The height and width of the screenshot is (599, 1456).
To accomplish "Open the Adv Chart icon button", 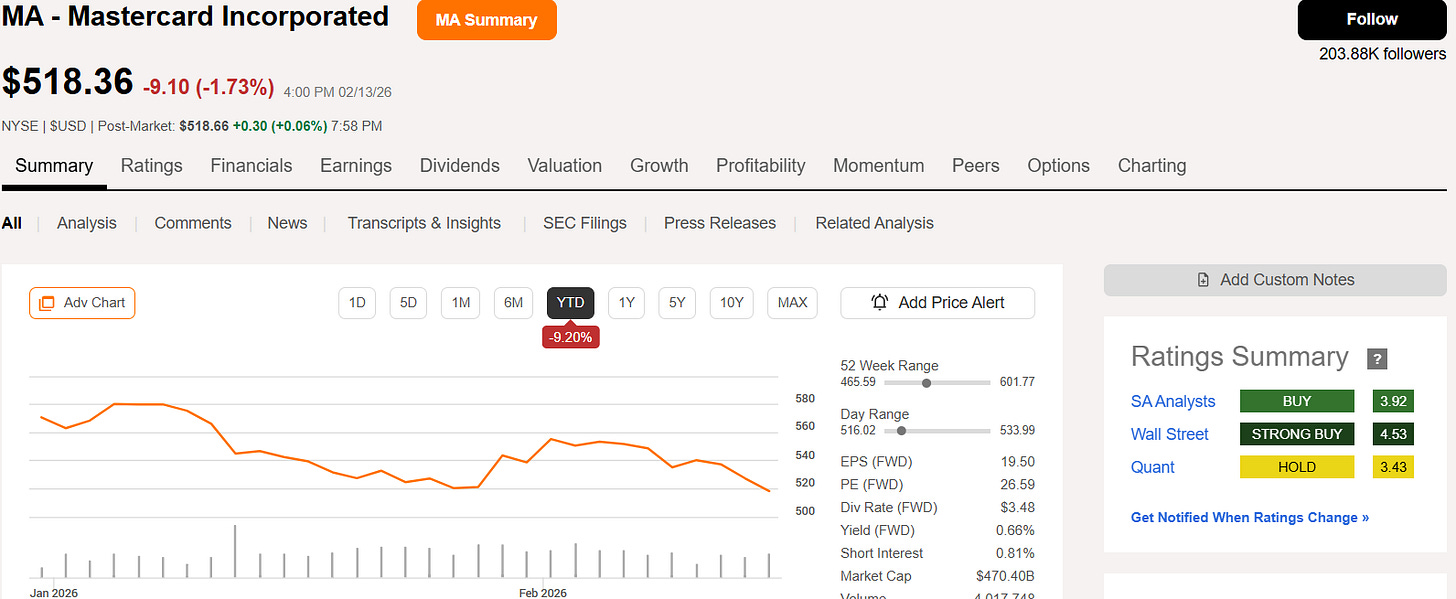I will click(82, 303).
